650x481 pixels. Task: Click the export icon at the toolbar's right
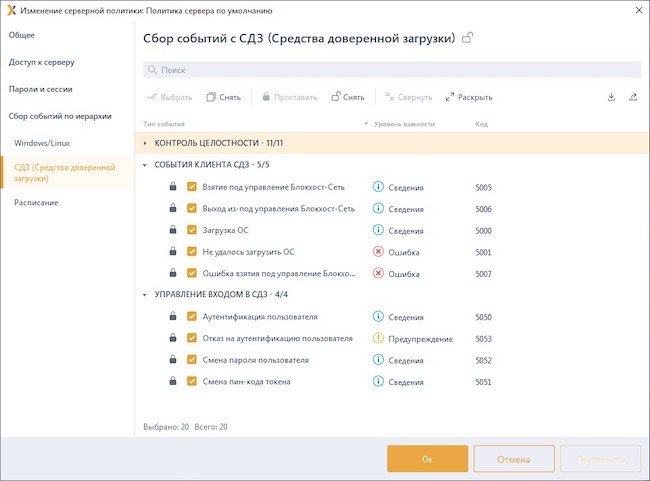632,97
